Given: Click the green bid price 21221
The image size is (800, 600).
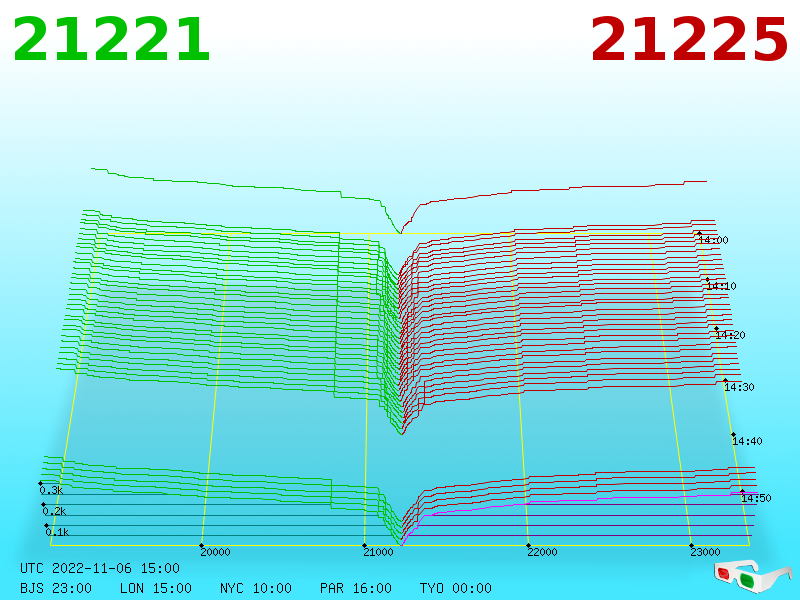Looking at the screenshot, I should [x=111, y=40].
